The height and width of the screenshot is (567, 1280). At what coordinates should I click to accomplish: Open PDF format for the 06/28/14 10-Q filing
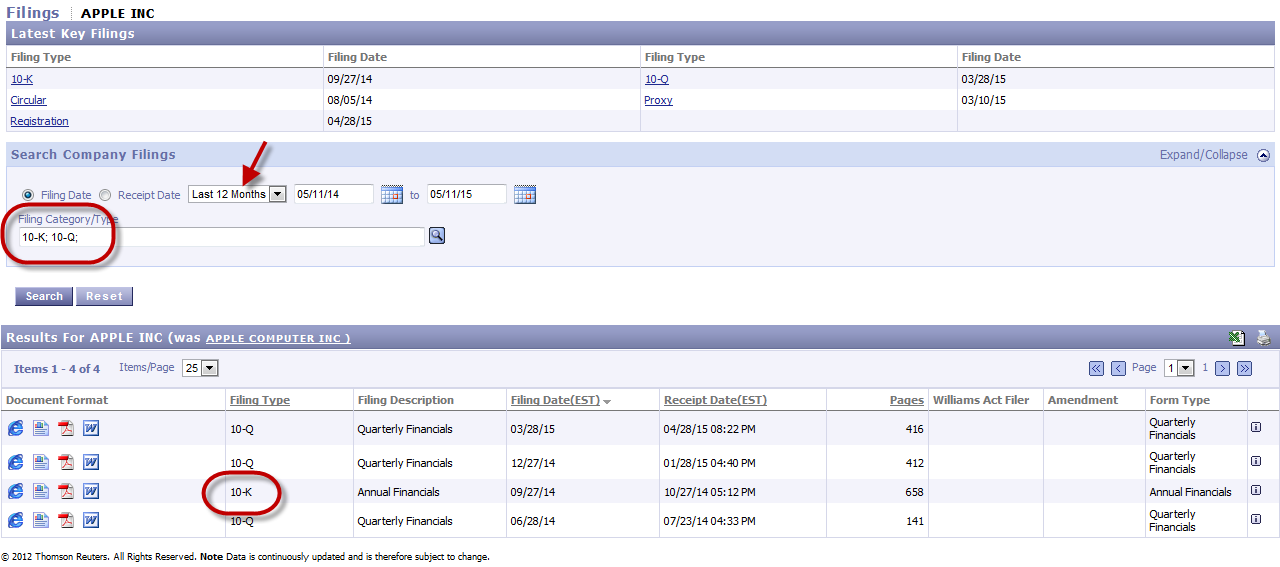[x=66, y=520]
